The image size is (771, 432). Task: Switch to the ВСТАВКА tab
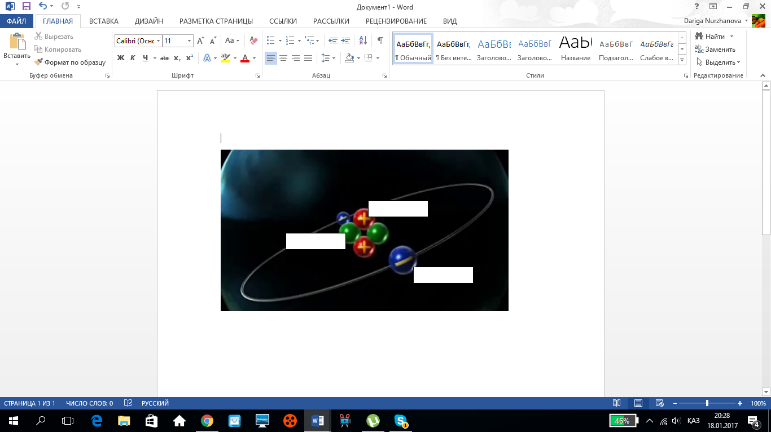point(104,21)
